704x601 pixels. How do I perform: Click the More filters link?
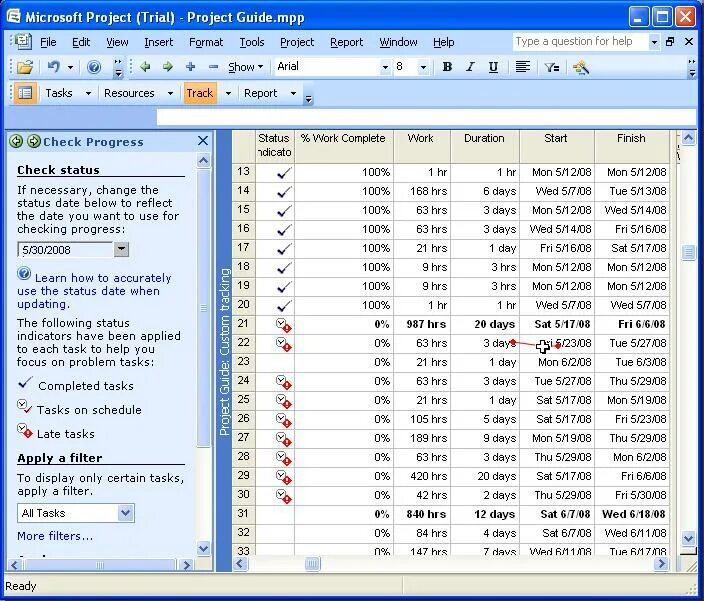point(55,536)
